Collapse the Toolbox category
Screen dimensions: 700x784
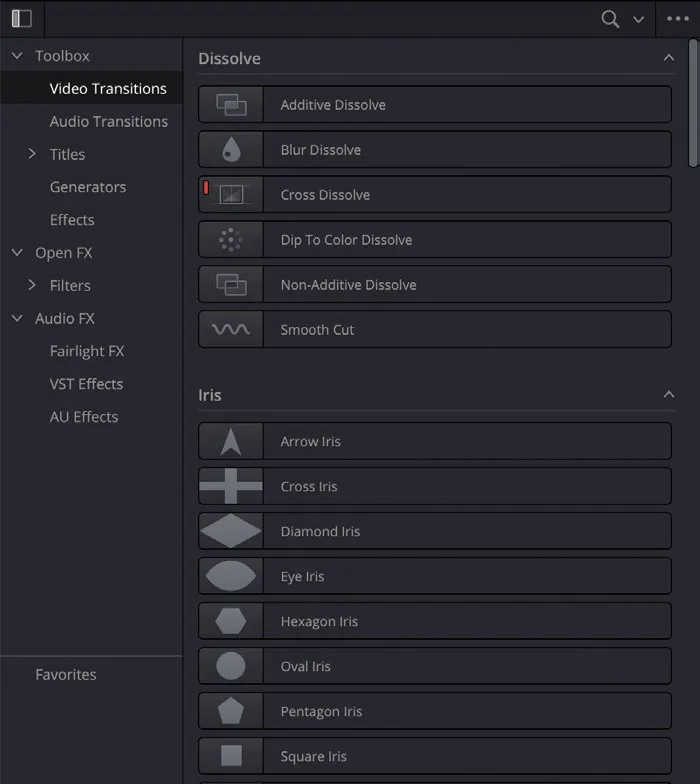pyautogui.click(x=17, y=56)
